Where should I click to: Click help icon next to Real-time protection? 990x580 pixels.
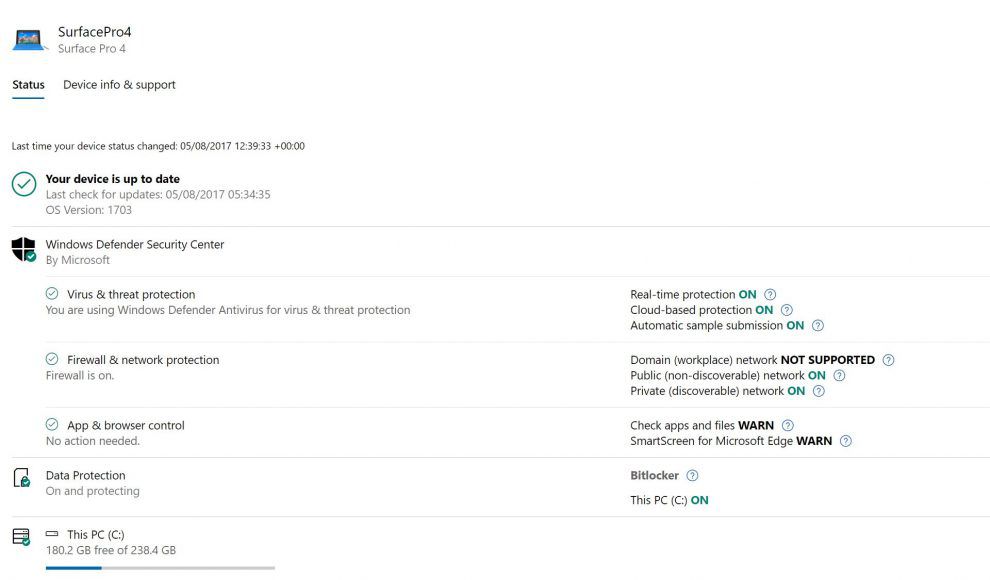770,295
